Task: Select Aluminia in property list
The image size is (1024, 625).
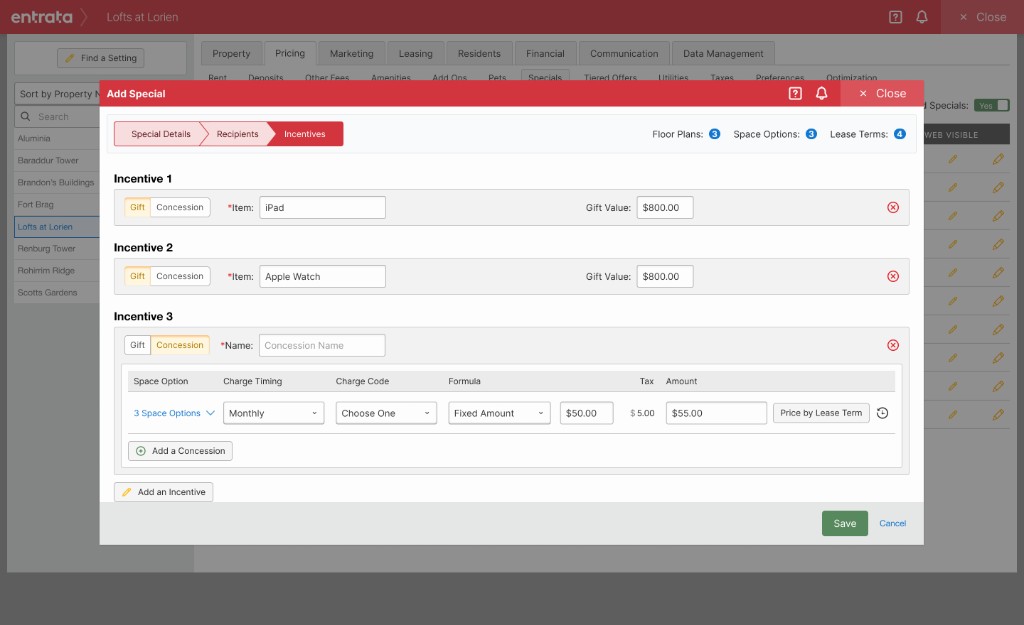Action: [x=57, y=138]
